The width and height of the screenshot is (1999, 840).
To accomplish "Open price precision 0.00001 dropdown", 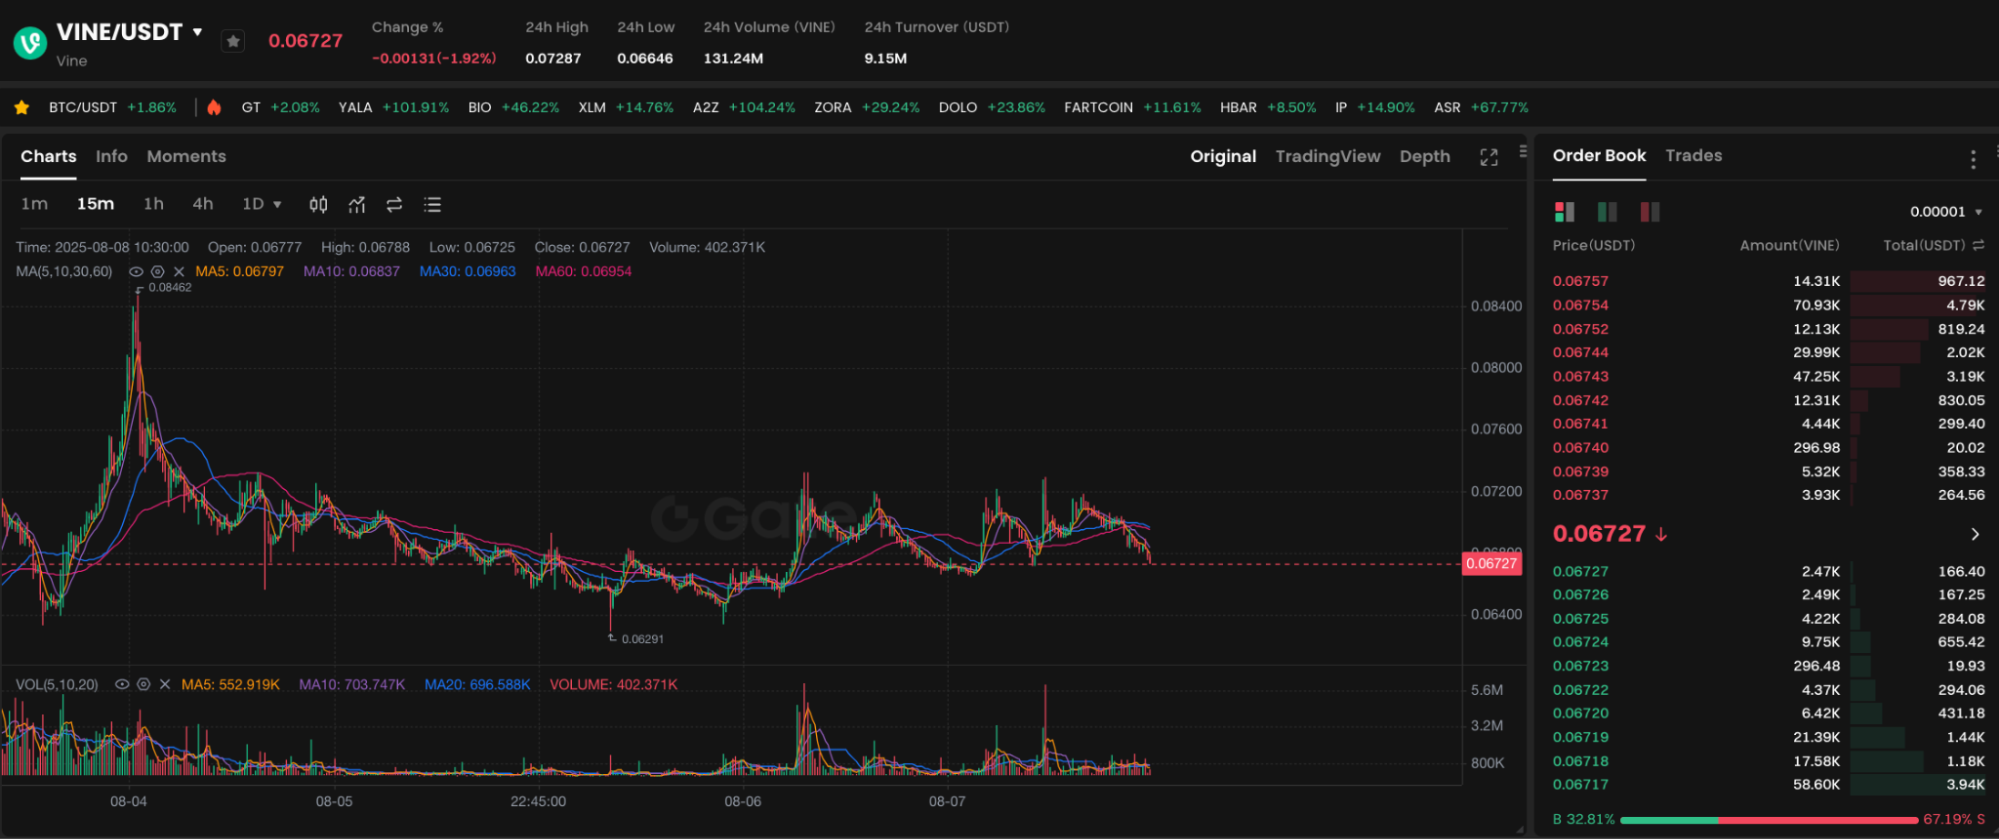I will click(x=1946, y=212).
